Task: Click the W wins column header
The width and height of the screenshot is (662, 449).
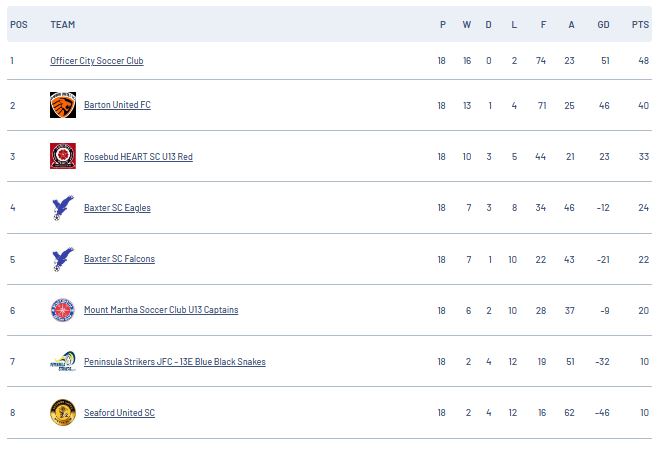Action: coord(467,24)
